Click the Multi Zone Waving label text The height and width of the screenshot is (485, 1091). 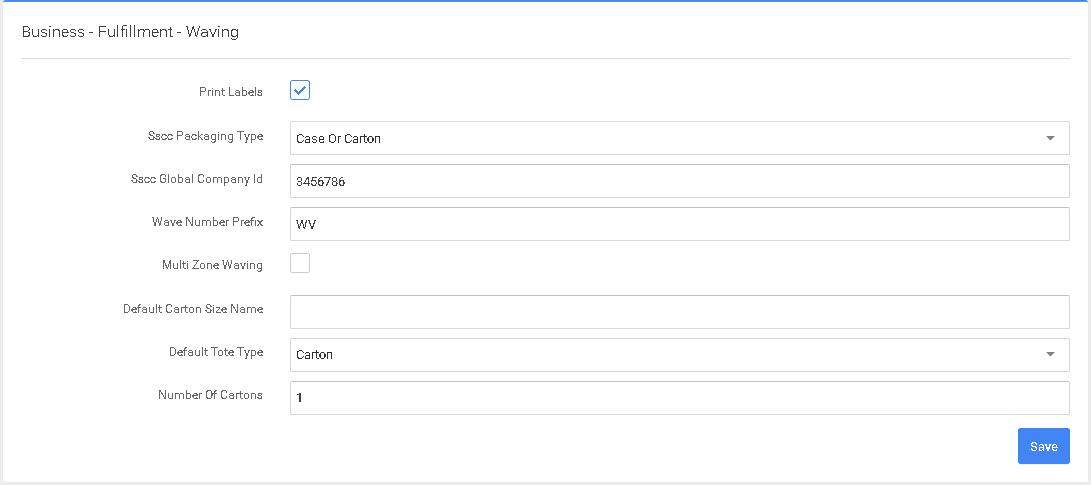(212, 265)
